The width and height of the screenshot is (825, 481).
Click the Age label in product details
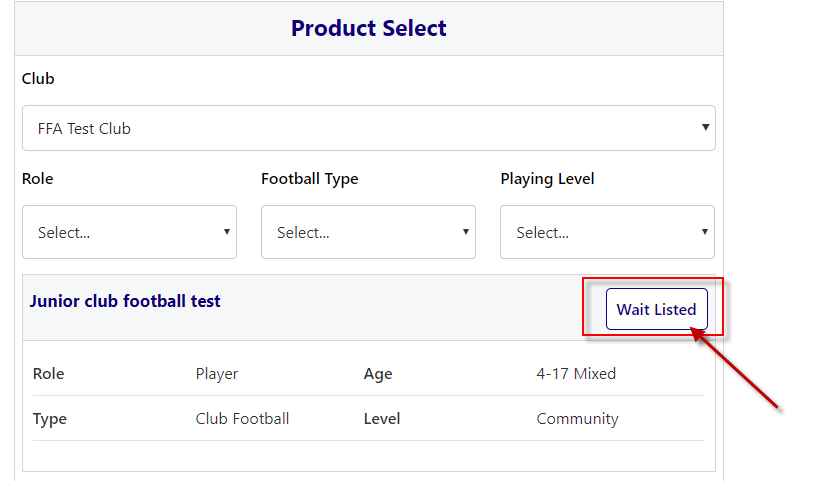[x=378, y=374]
